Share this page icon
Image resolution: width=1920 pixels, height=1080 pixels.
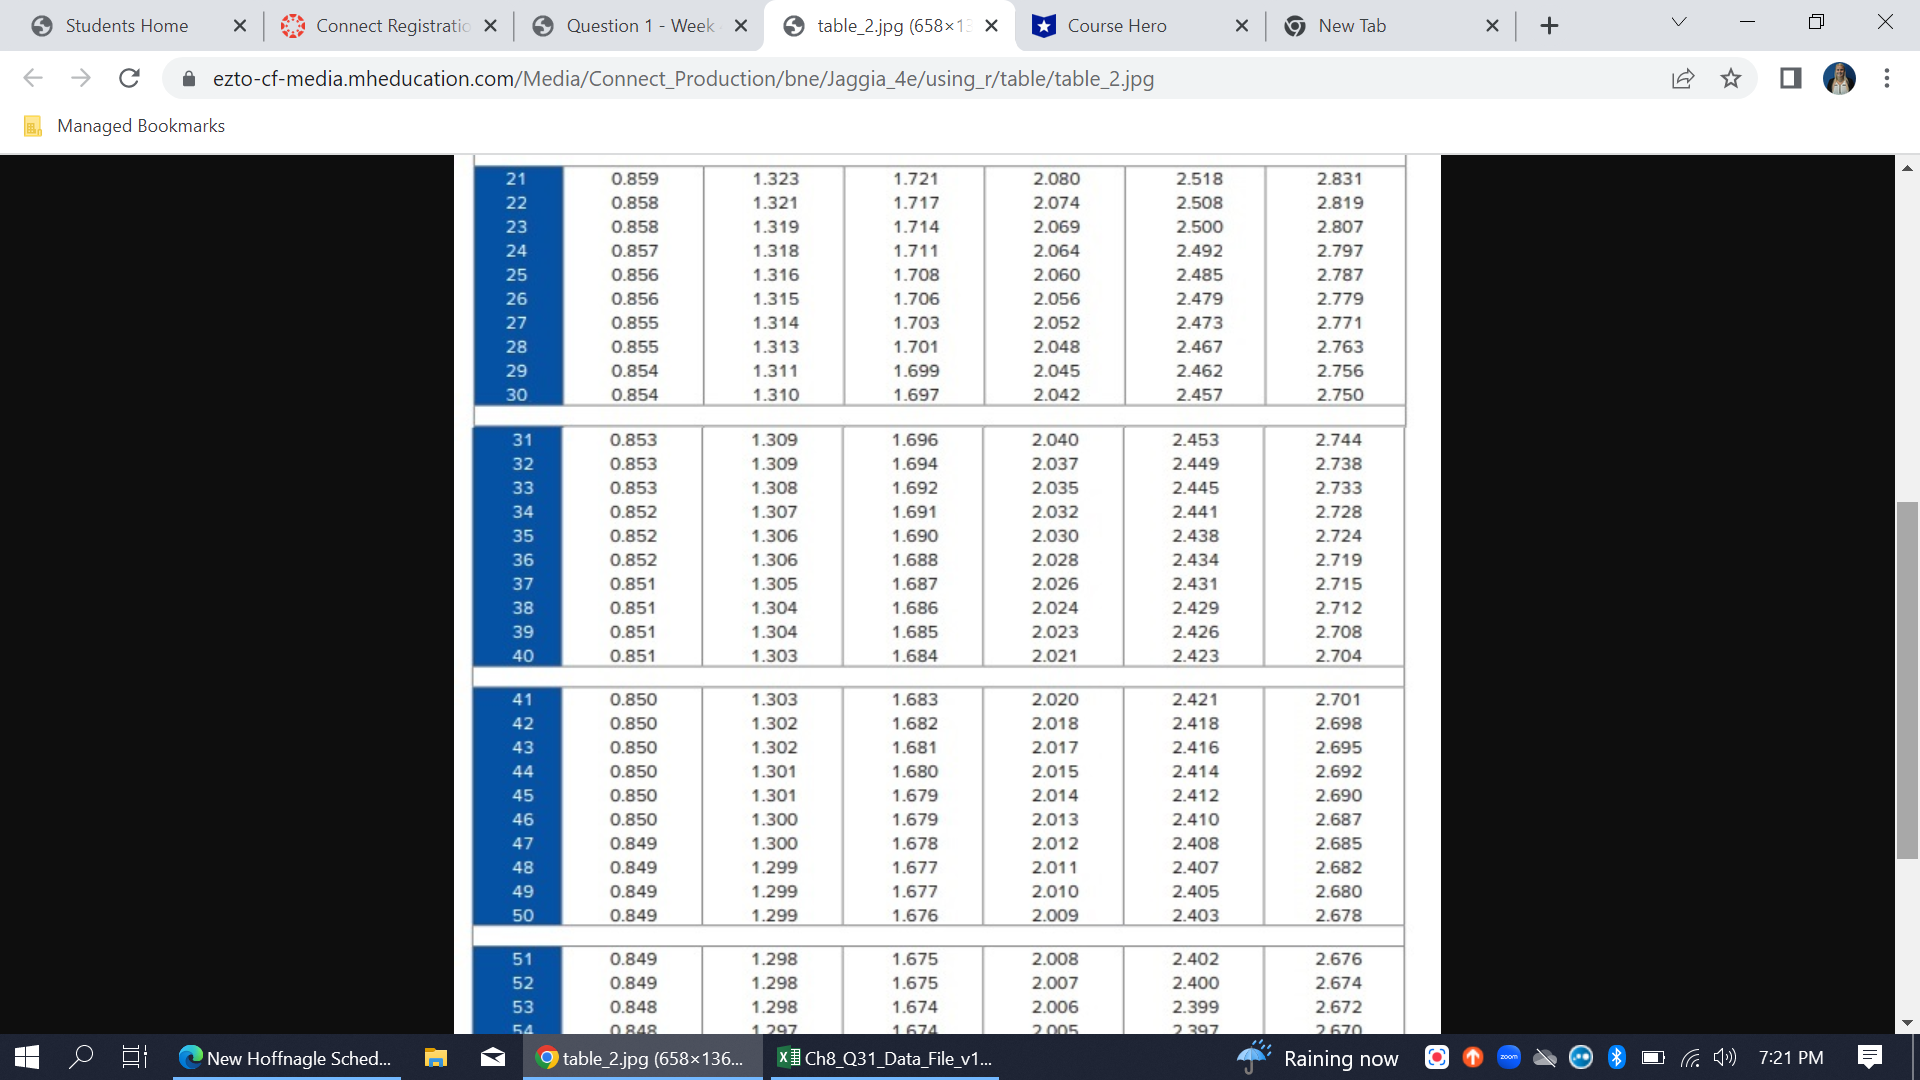tap(1683, 78)
